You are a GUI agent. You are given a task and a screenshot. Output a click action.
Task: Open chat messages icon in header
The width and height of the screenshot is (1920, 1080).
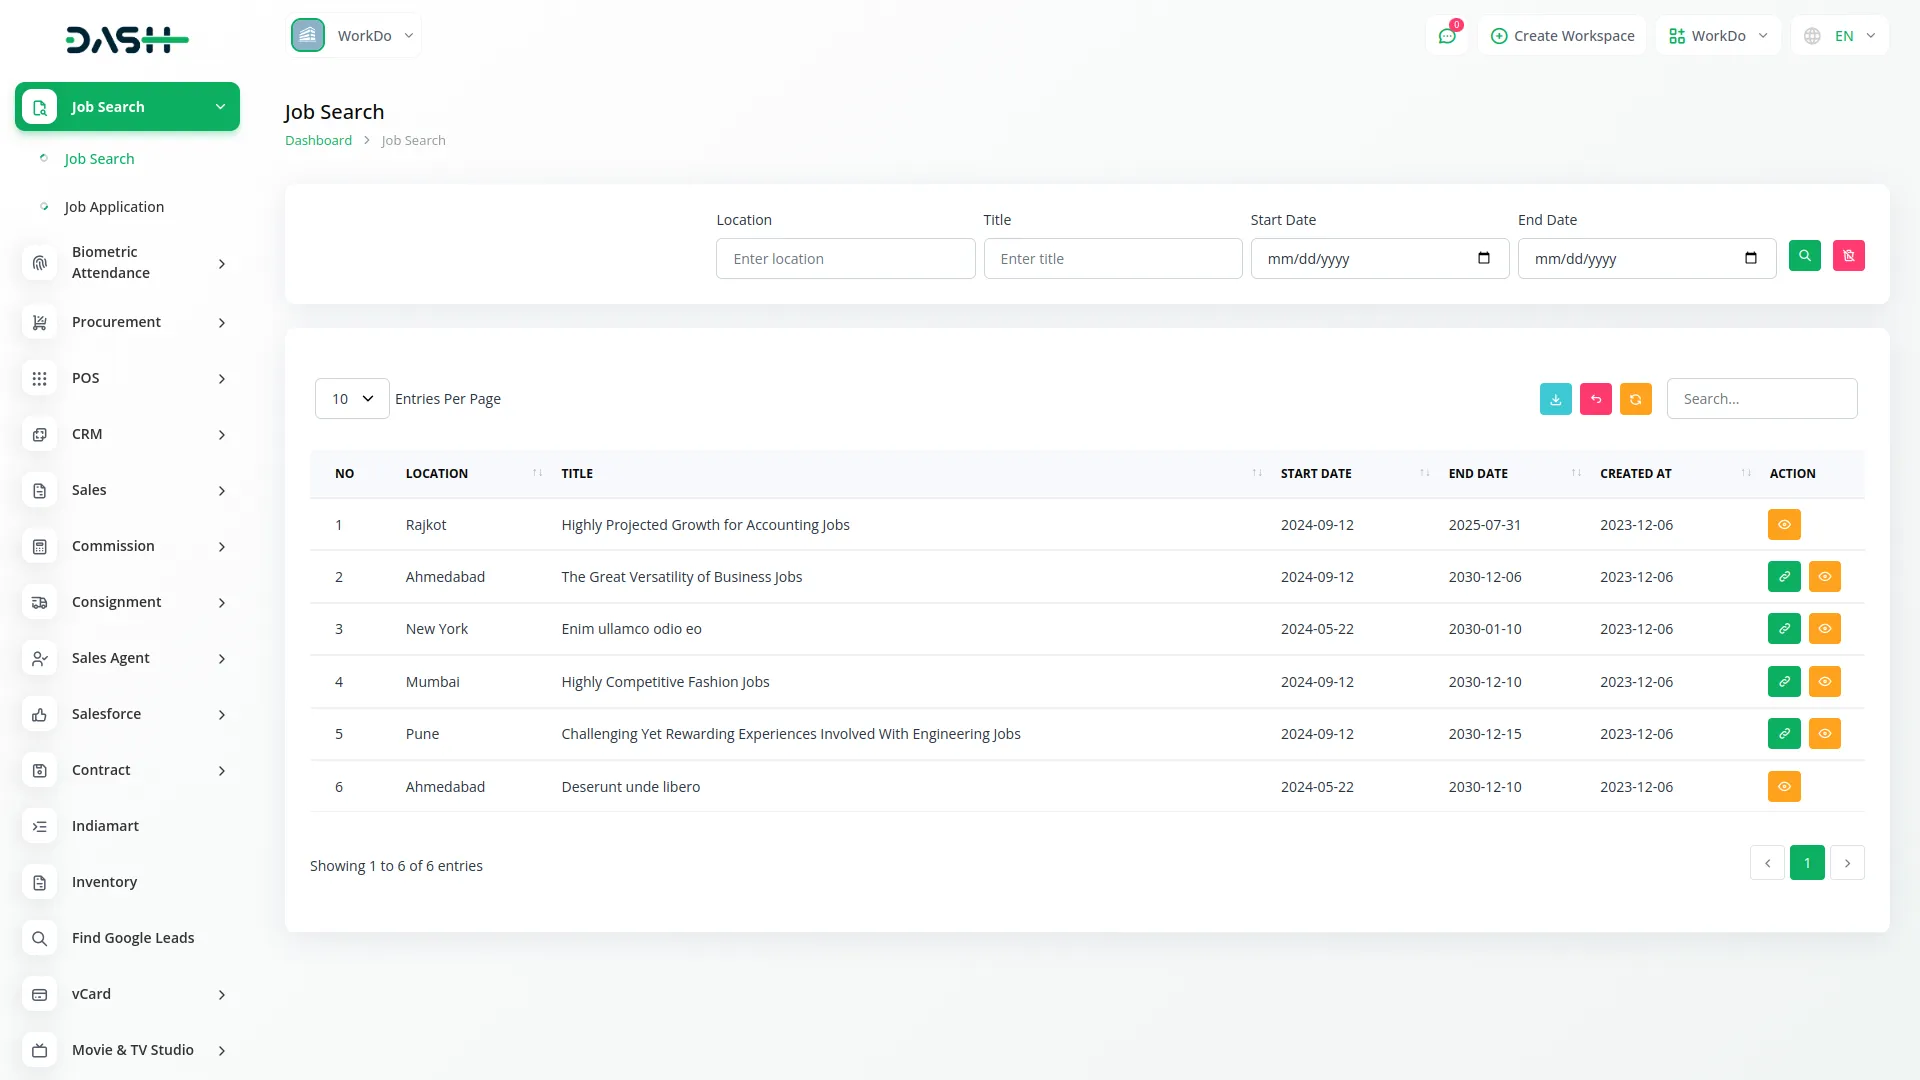click(1446, 36)
